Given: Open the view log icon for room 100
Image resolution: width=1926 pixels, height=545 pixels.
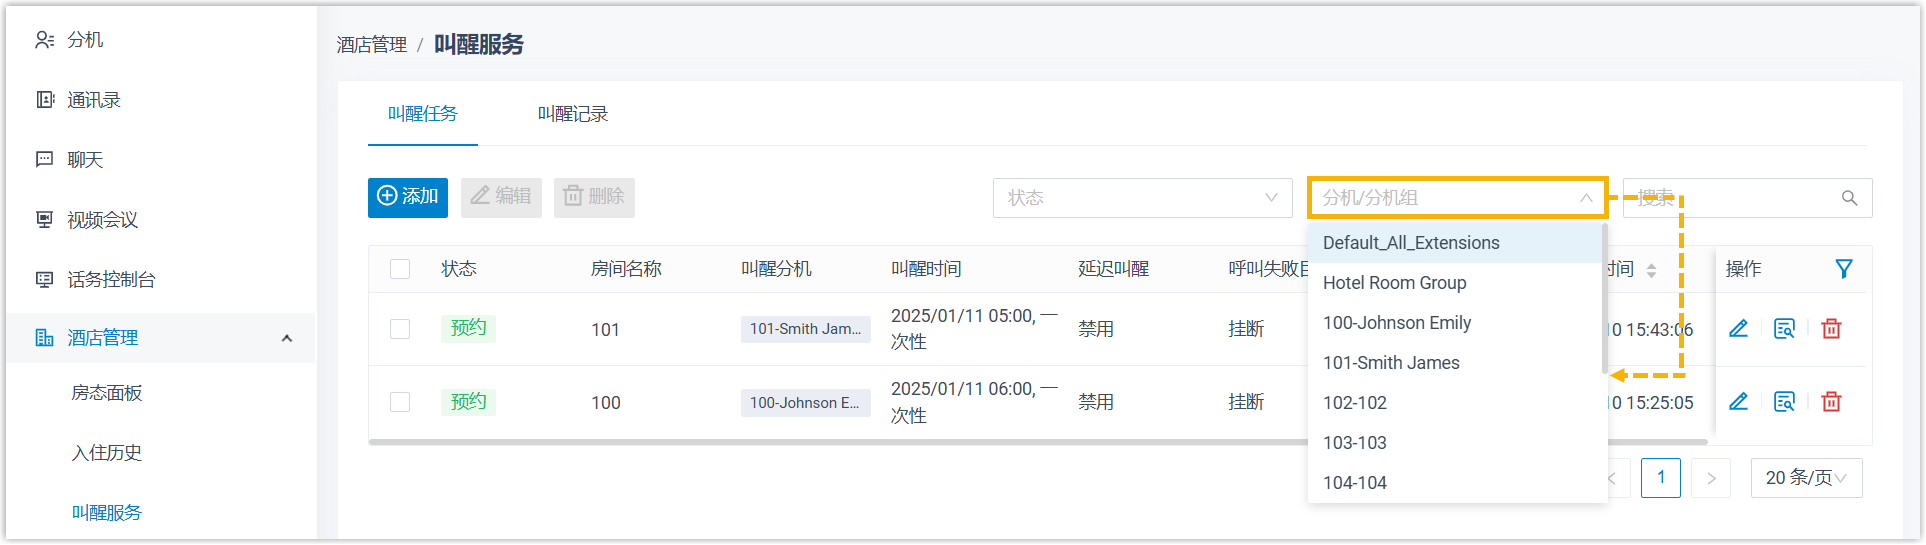Looking at the screenshot, I should point(1784,402).
